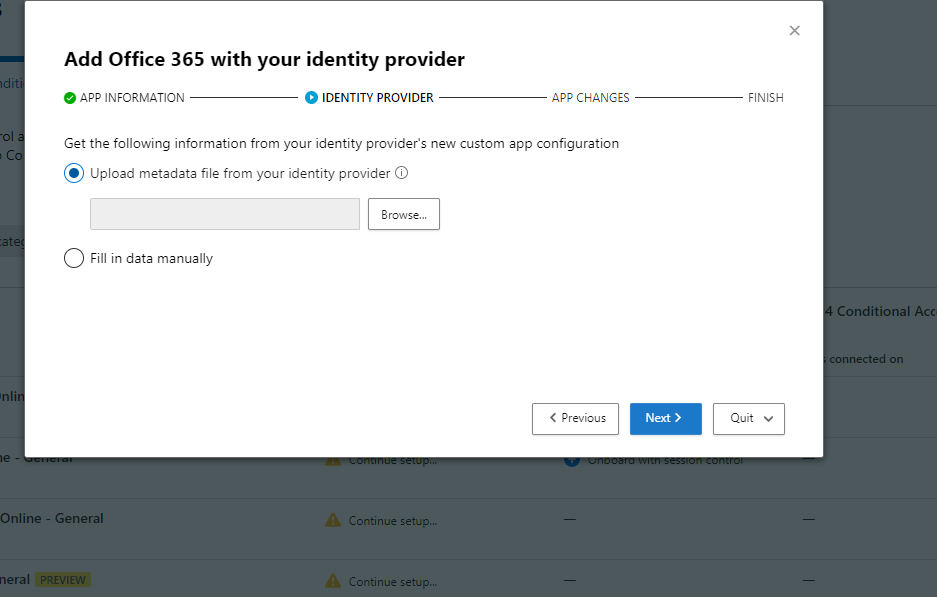Open the Quit dropdown
937x597 pixels.
tap(749, 418)
